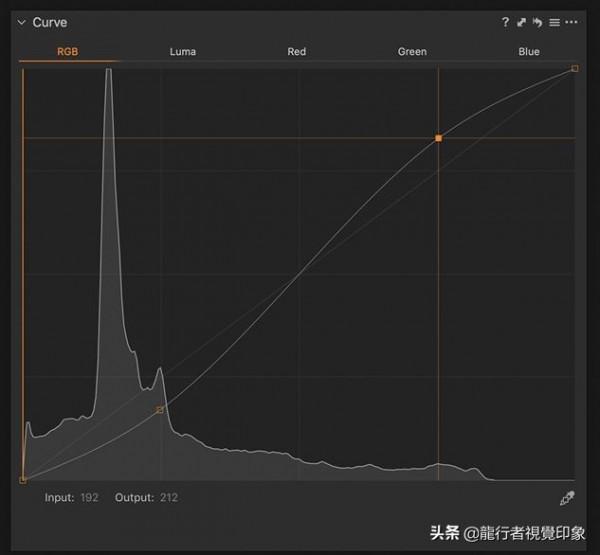Click the Curve panel title

50,23
